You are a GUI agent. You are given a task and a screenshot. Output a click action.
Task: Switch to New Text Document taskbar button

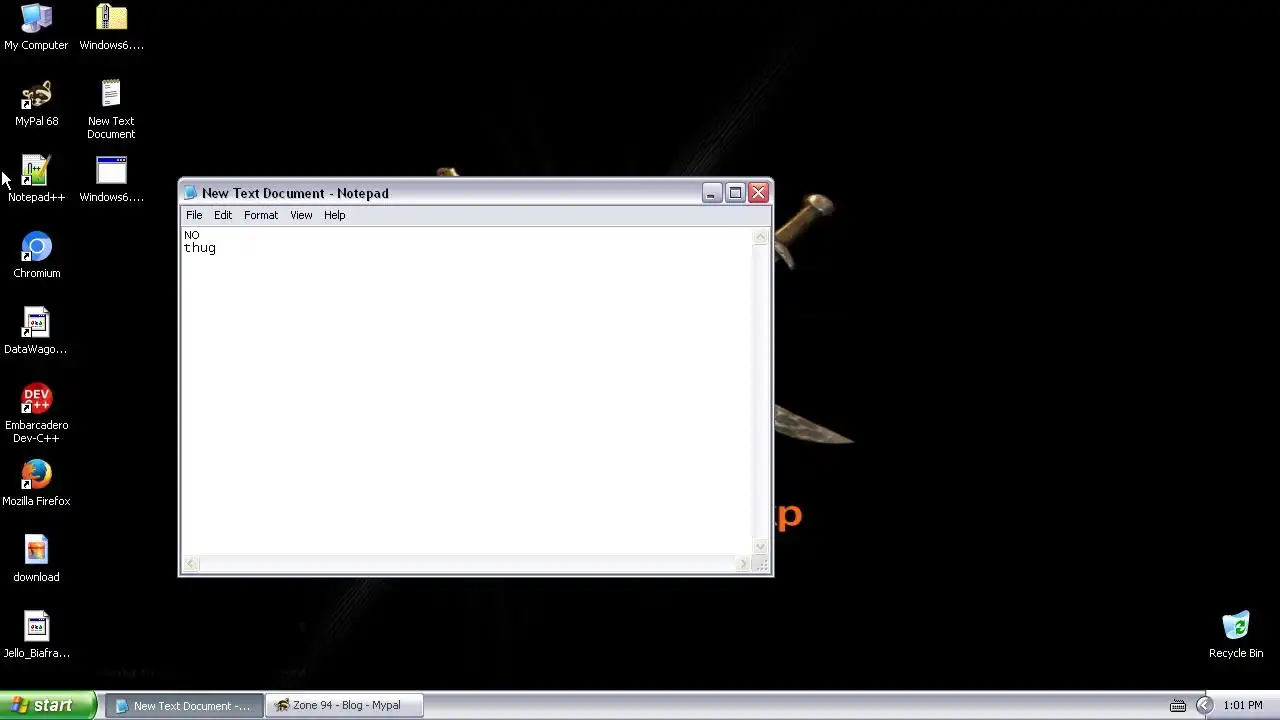pyautogui.click(x=186, y=705)
